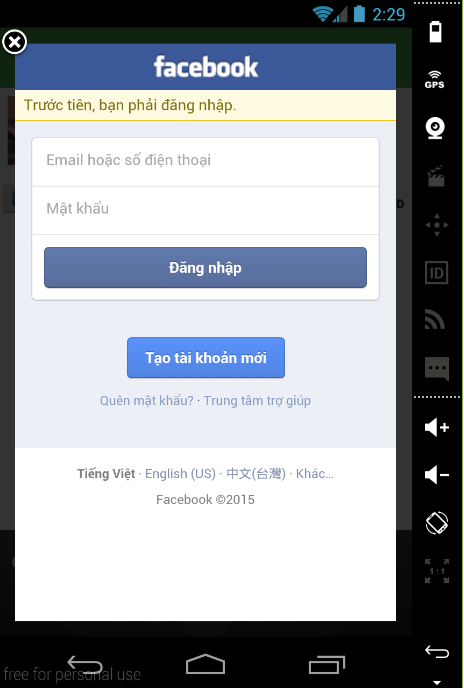Focus the Email hoặc số điện thoại field

(x=205, y=161)
